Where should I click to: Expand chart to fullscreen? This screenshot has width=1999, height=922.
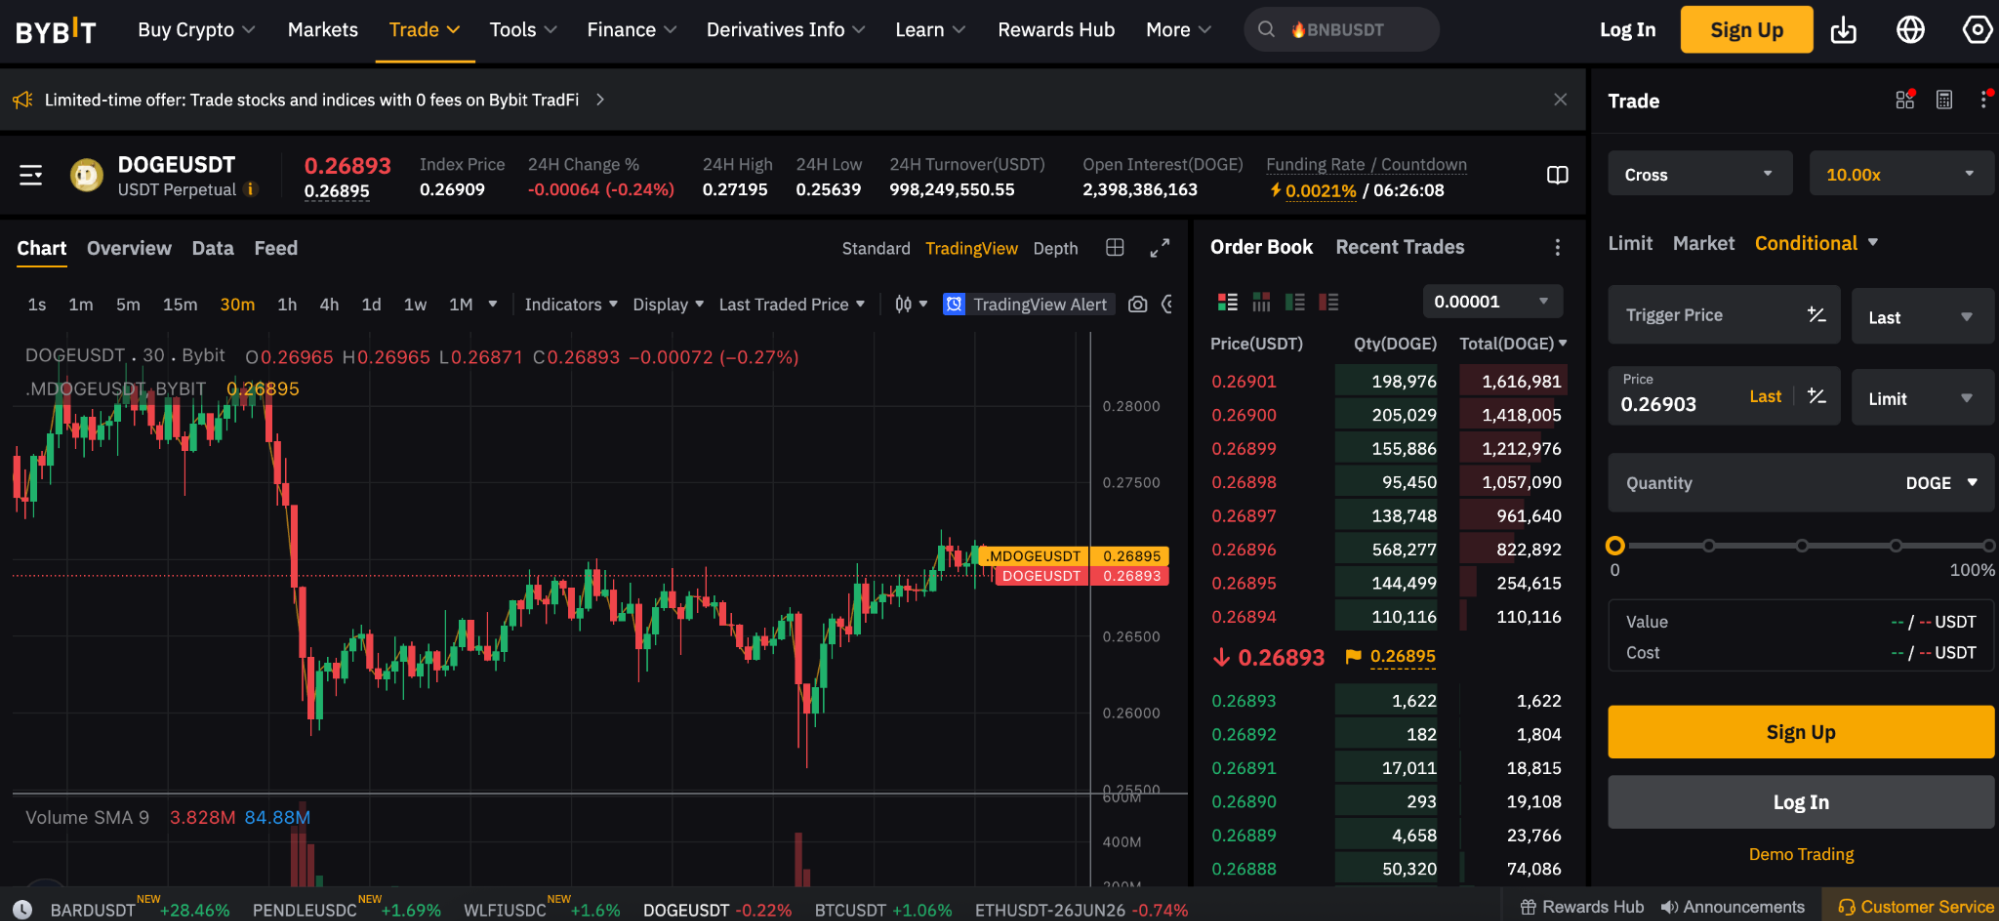point(1159,248)
